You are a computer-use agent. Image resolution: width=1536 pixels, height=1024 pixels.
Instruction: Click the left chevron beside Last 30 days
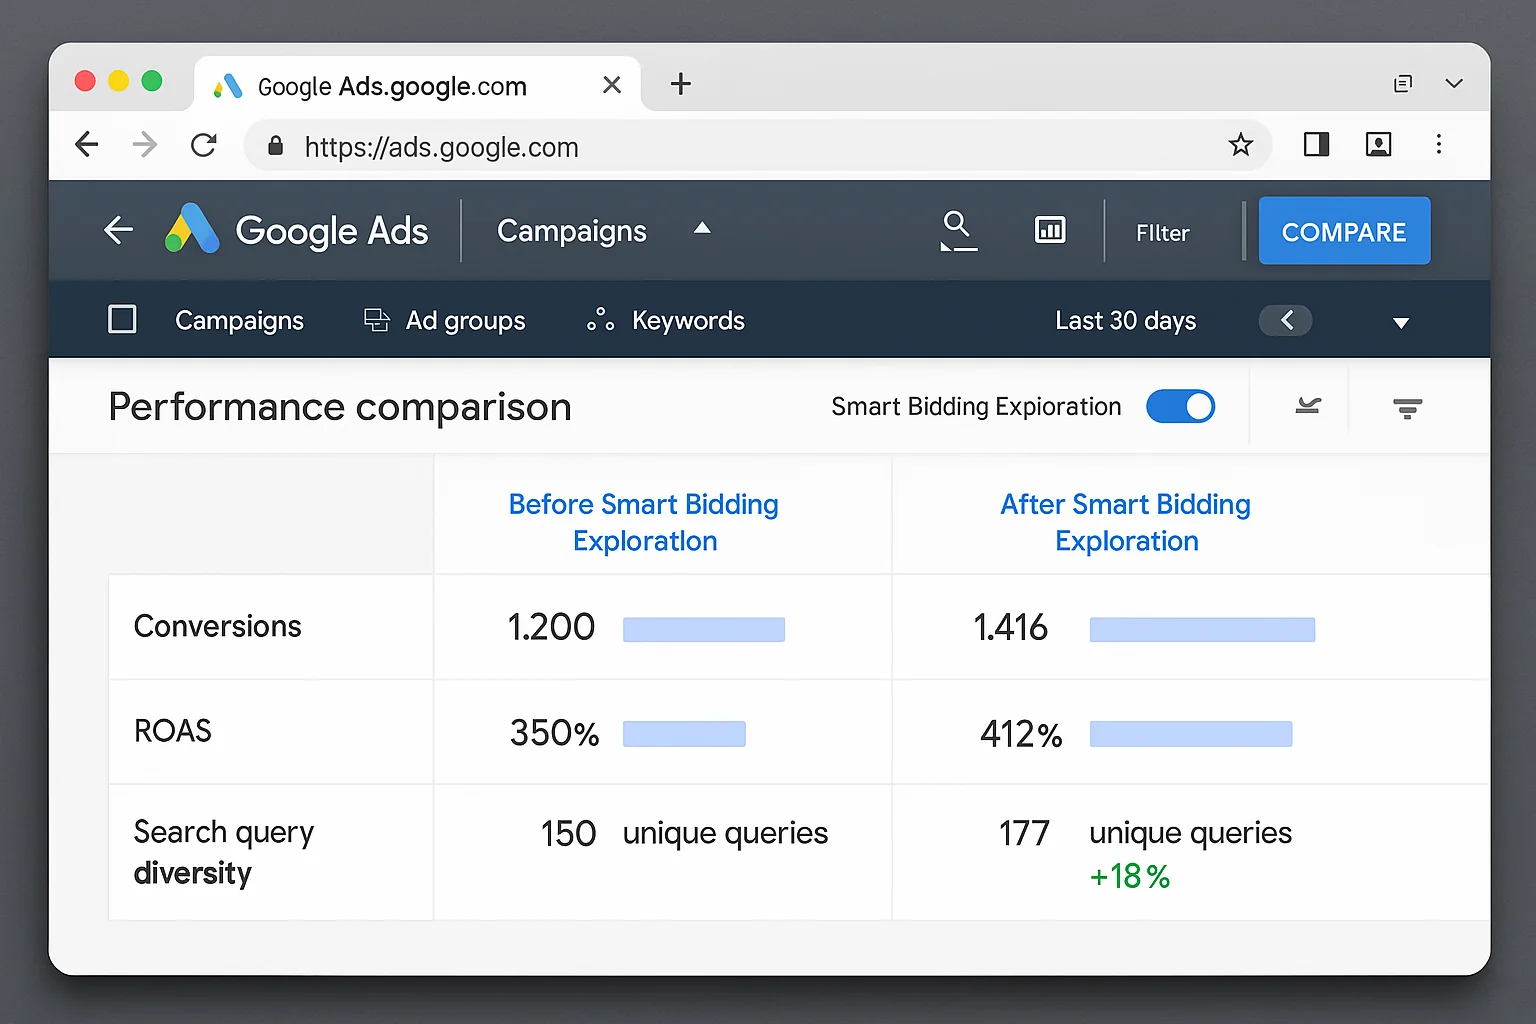1286,320
